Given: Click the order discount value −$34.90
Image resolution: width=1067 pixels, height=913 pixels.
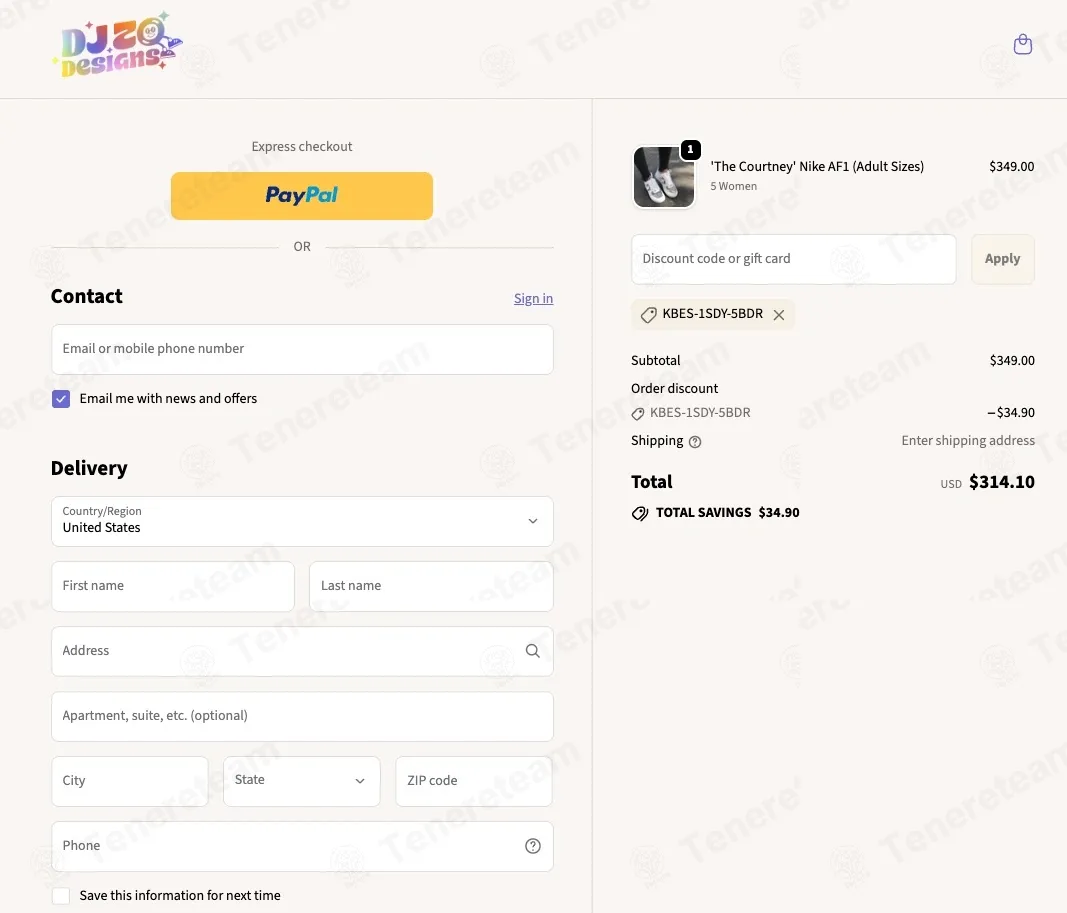Looking at the screenshot, I should point(1011,413).
